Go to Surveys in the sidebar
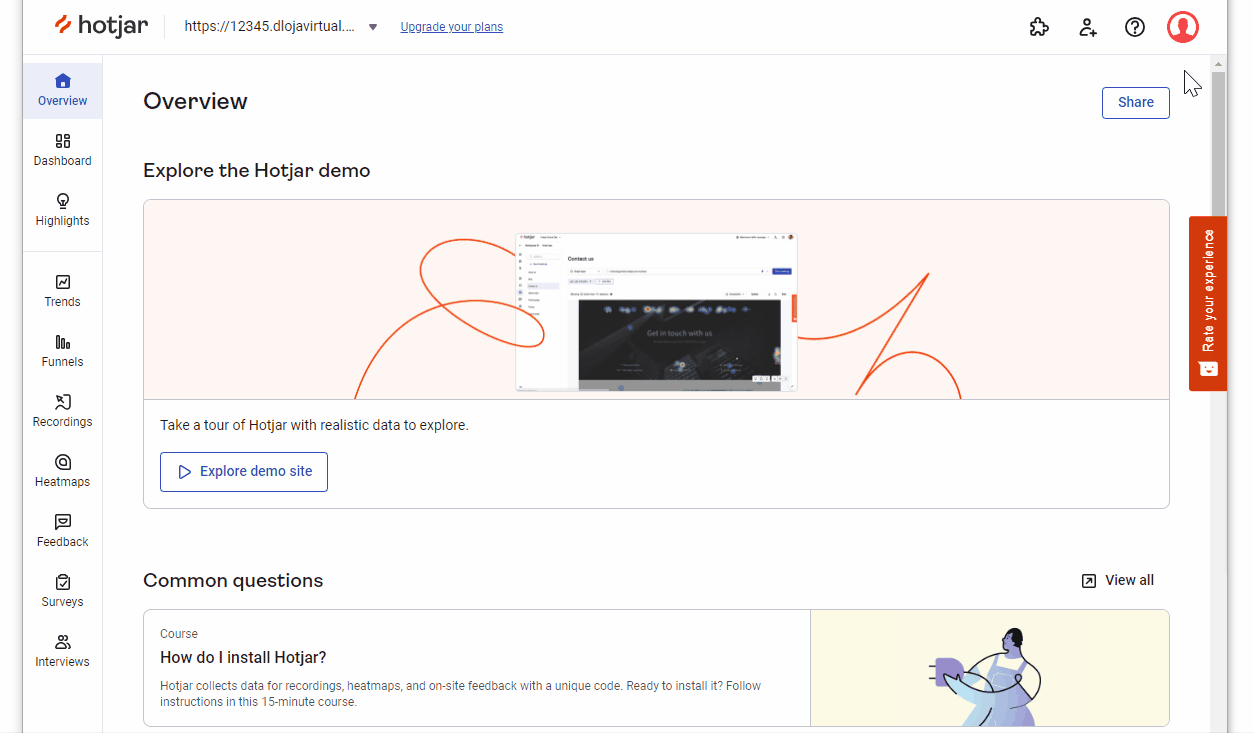 point(63,591)
